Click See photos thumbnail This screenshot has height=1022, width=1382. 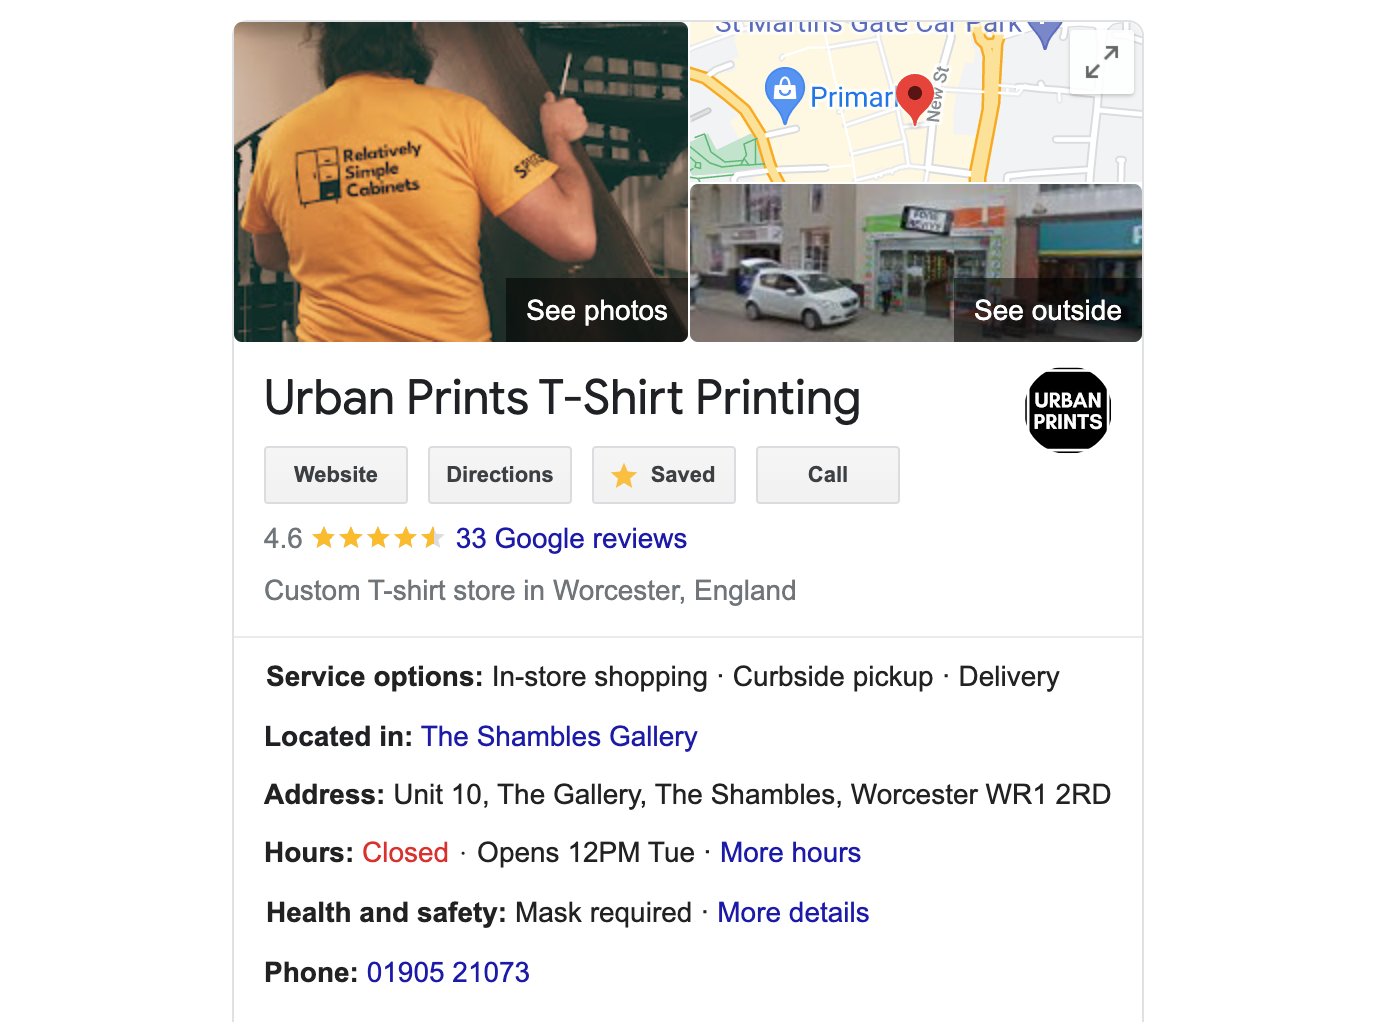click(461, 182)
